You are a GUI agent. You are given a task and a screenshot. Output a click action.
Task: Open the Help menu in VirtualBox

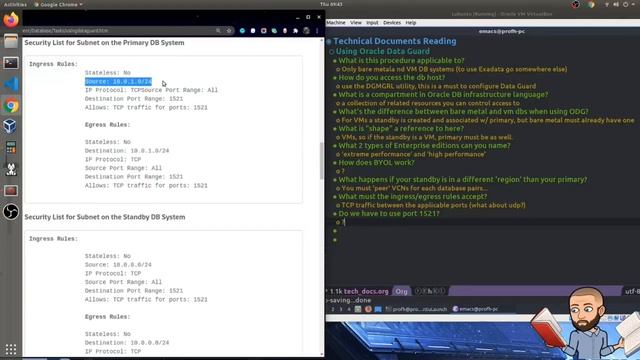click(411, 23)
